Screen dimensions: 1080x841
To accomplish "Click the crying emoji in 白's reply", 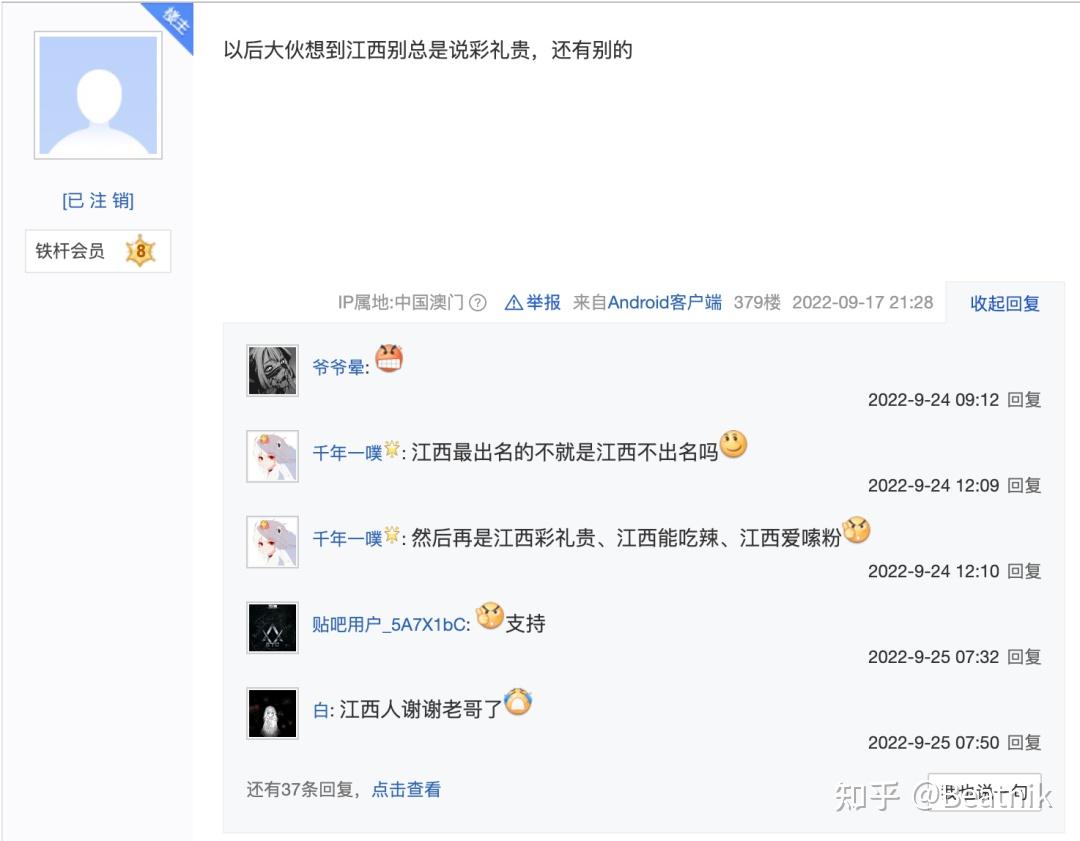I will coord(518,702).
